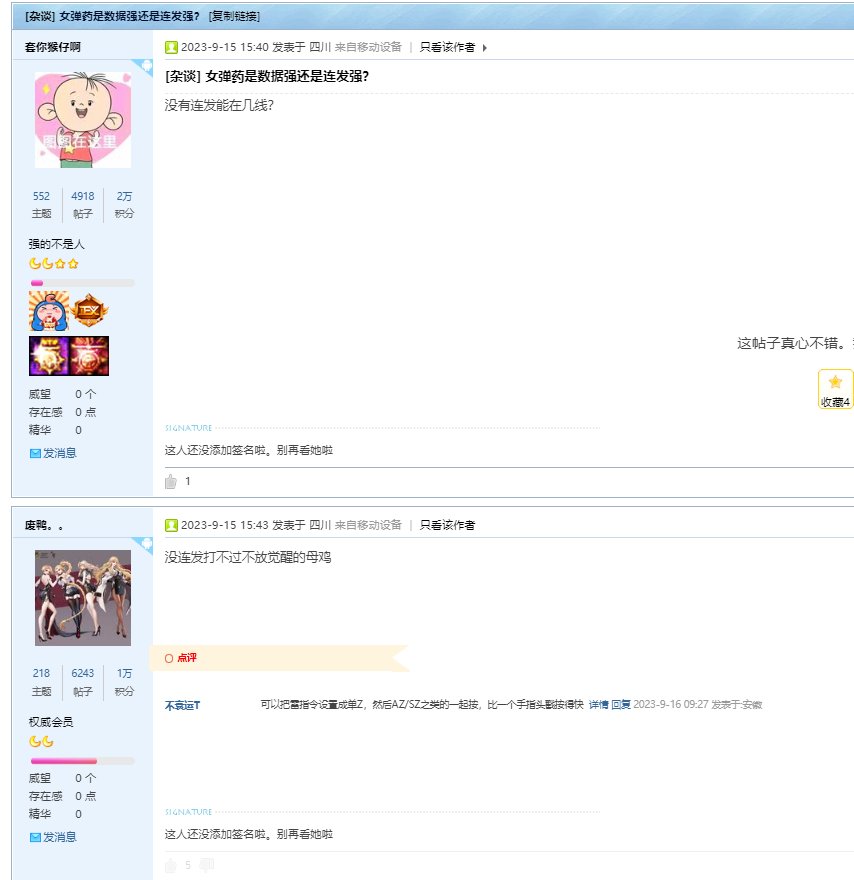Click the gold star icon above 收藏4
The height and width of the screenshot is (880, 854).
point(835,382)
